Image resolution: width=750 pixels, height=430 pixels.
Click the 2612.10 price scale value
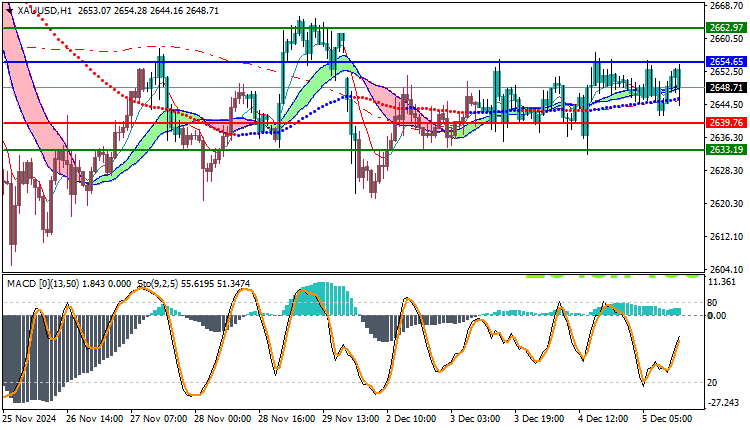click(727, 237)
